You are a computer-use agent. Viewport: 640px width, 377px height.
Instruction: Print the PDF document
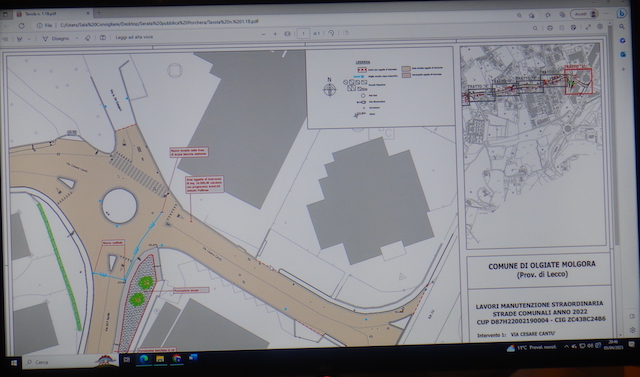pyautogui.click(x=549, y=28)
